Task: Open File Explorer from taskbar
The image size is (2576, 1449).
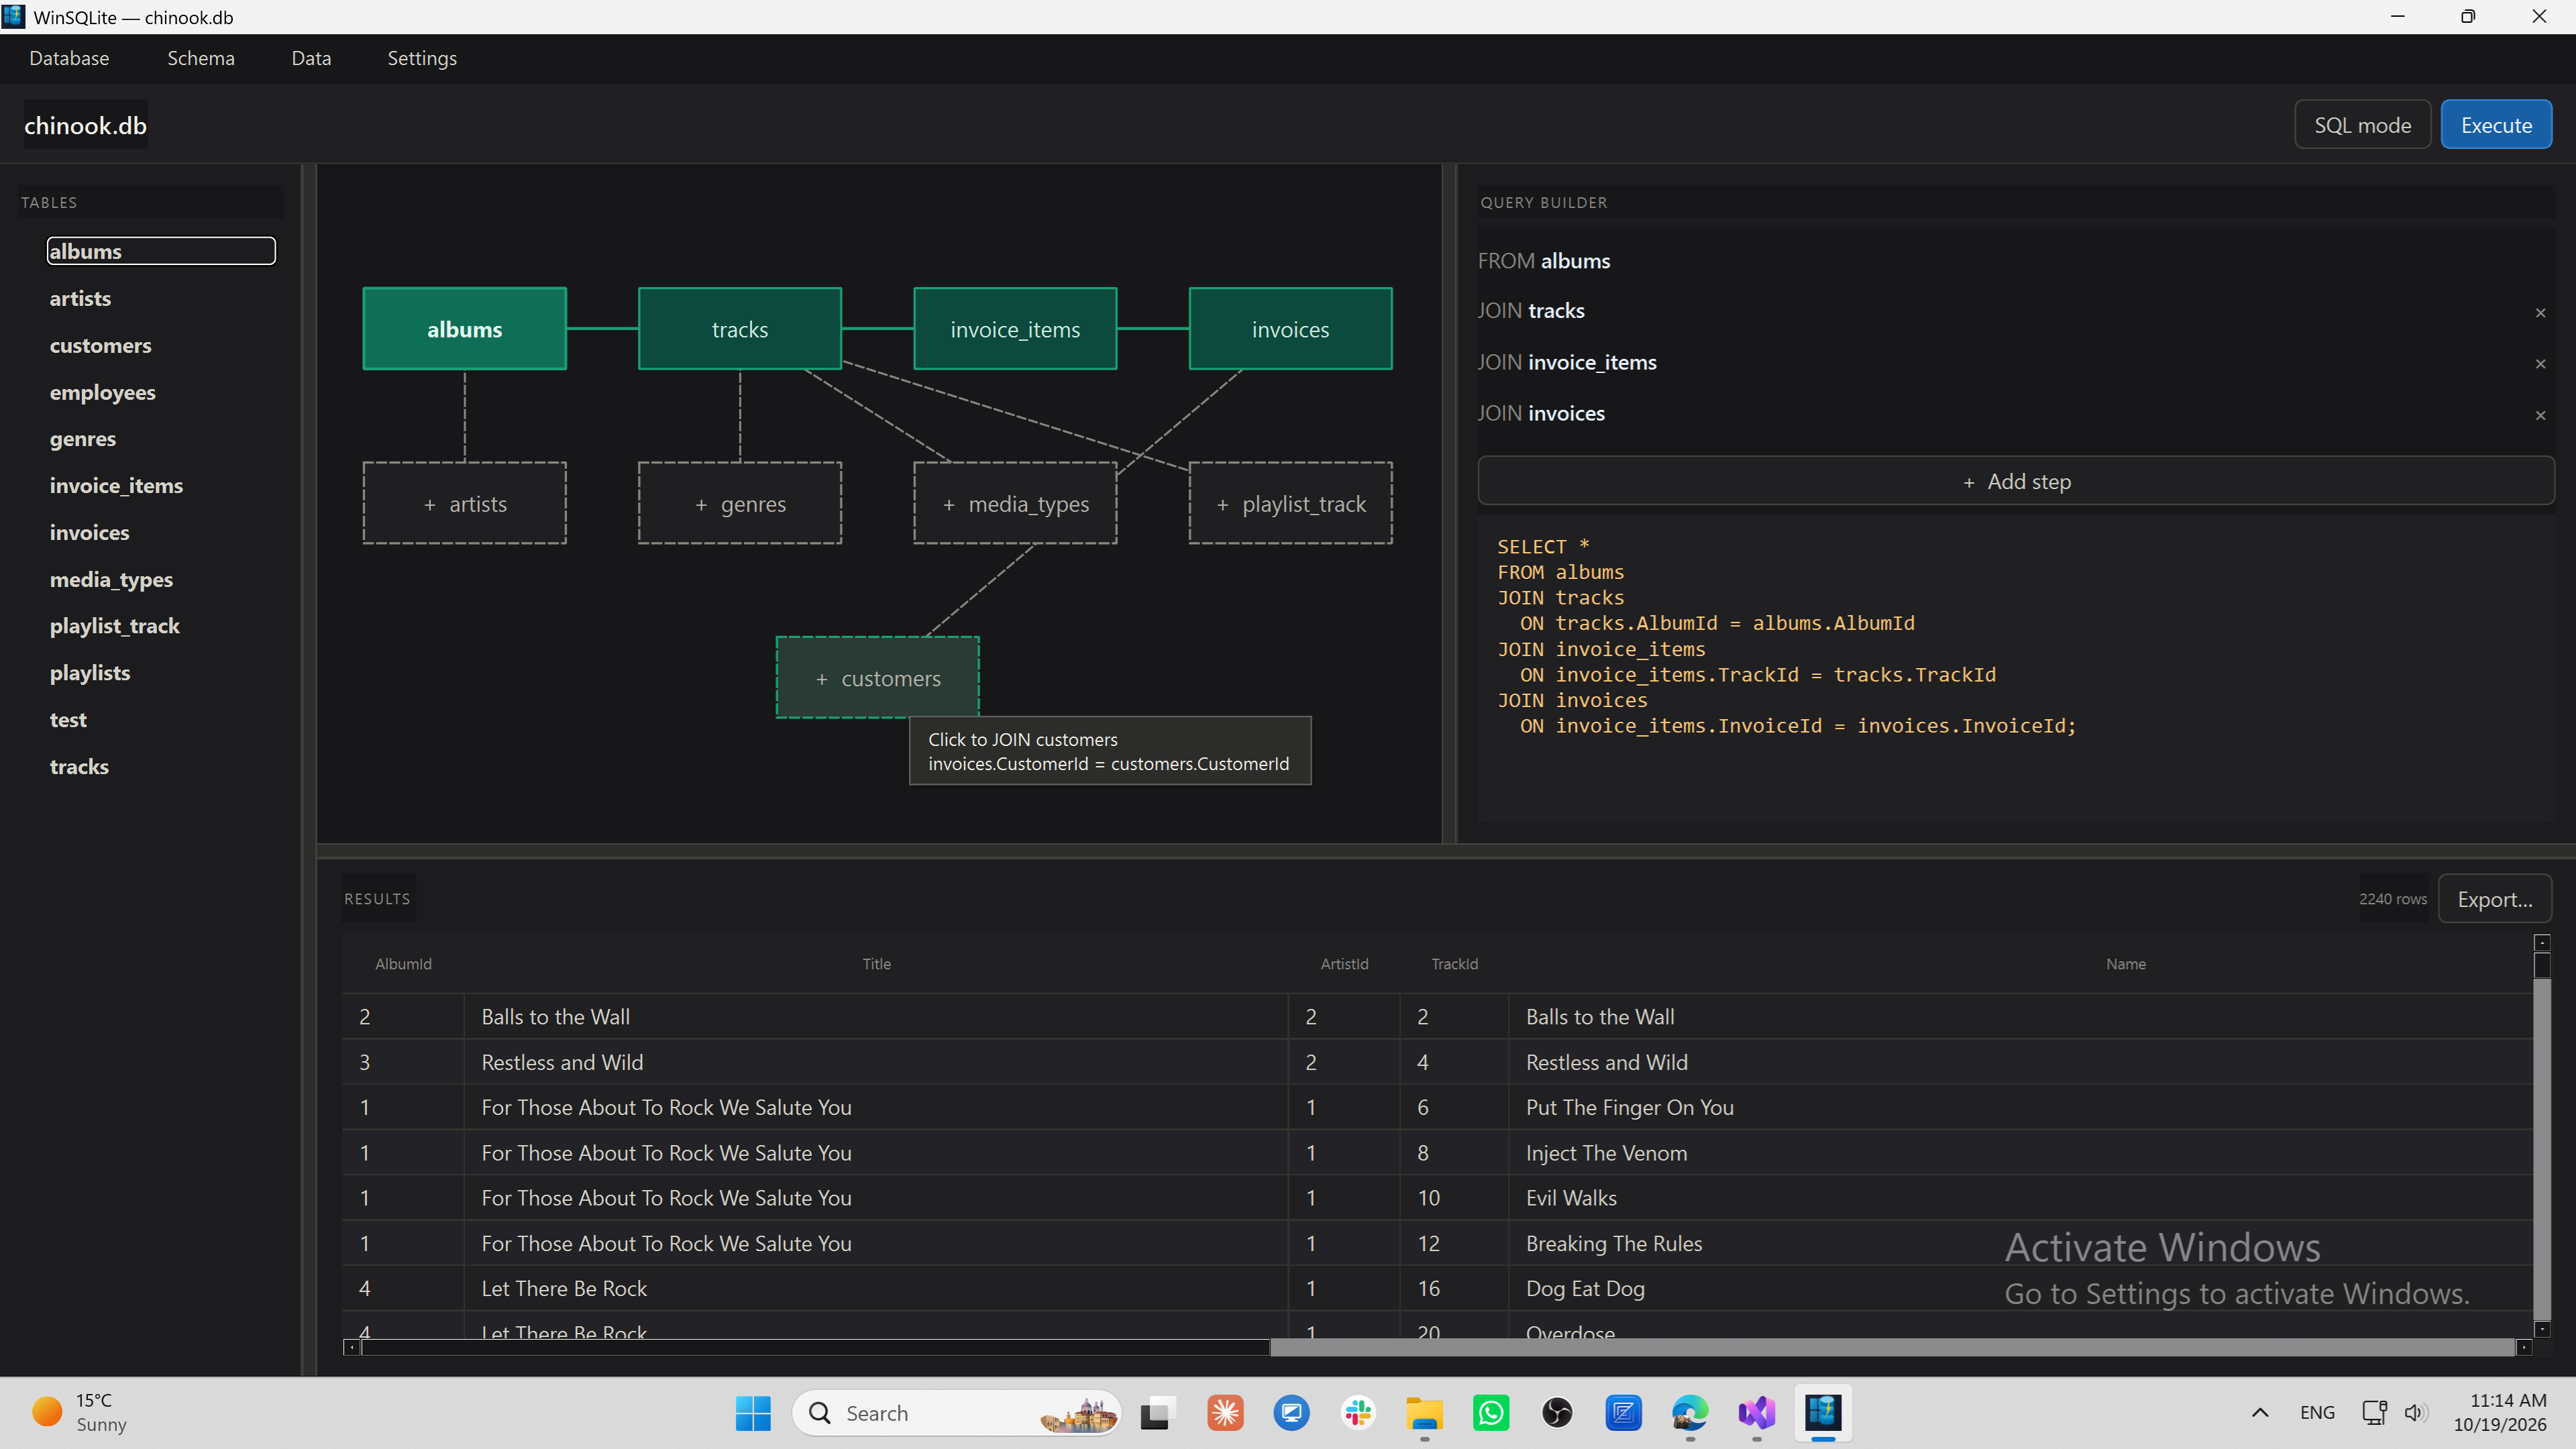Action: (1424, 1413)
